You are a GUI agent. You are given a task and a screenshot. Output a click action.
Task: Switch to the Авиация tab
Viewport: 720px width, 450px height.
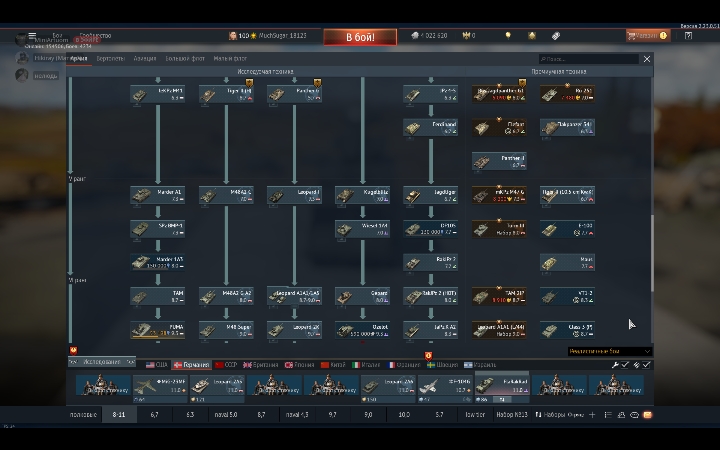[x=145, y=58]
